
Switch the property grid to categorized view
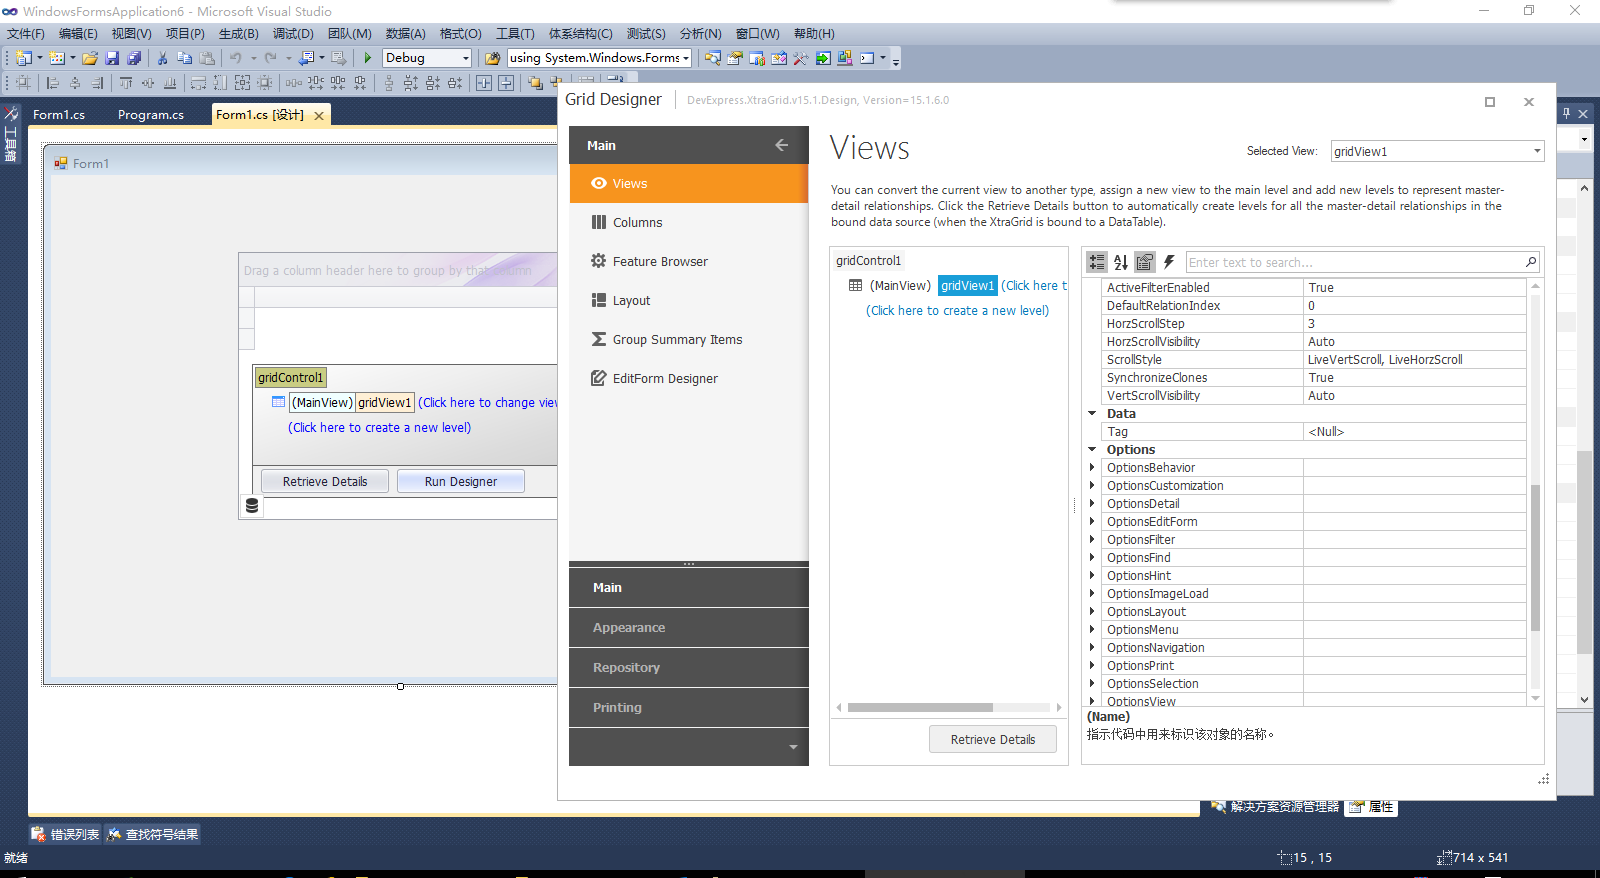(x=1097, y=262)
